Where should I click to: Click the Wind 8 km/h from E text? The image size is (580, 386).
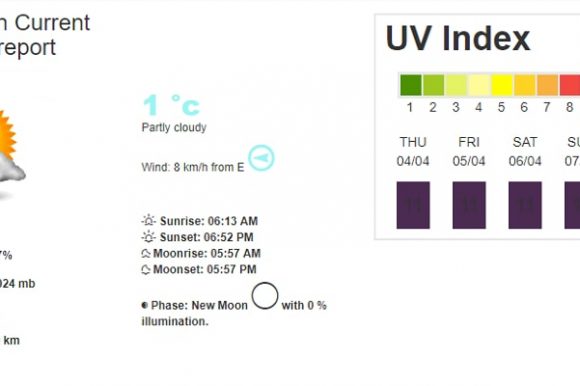pyautogui.click(x=193, y=167)
